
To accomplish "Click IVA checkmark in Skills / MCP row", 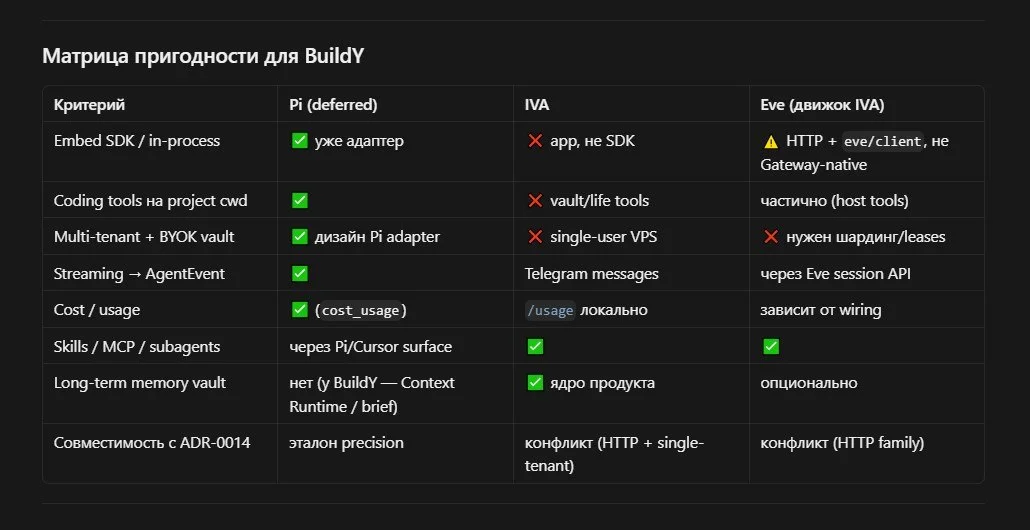I will pos(535,346).
